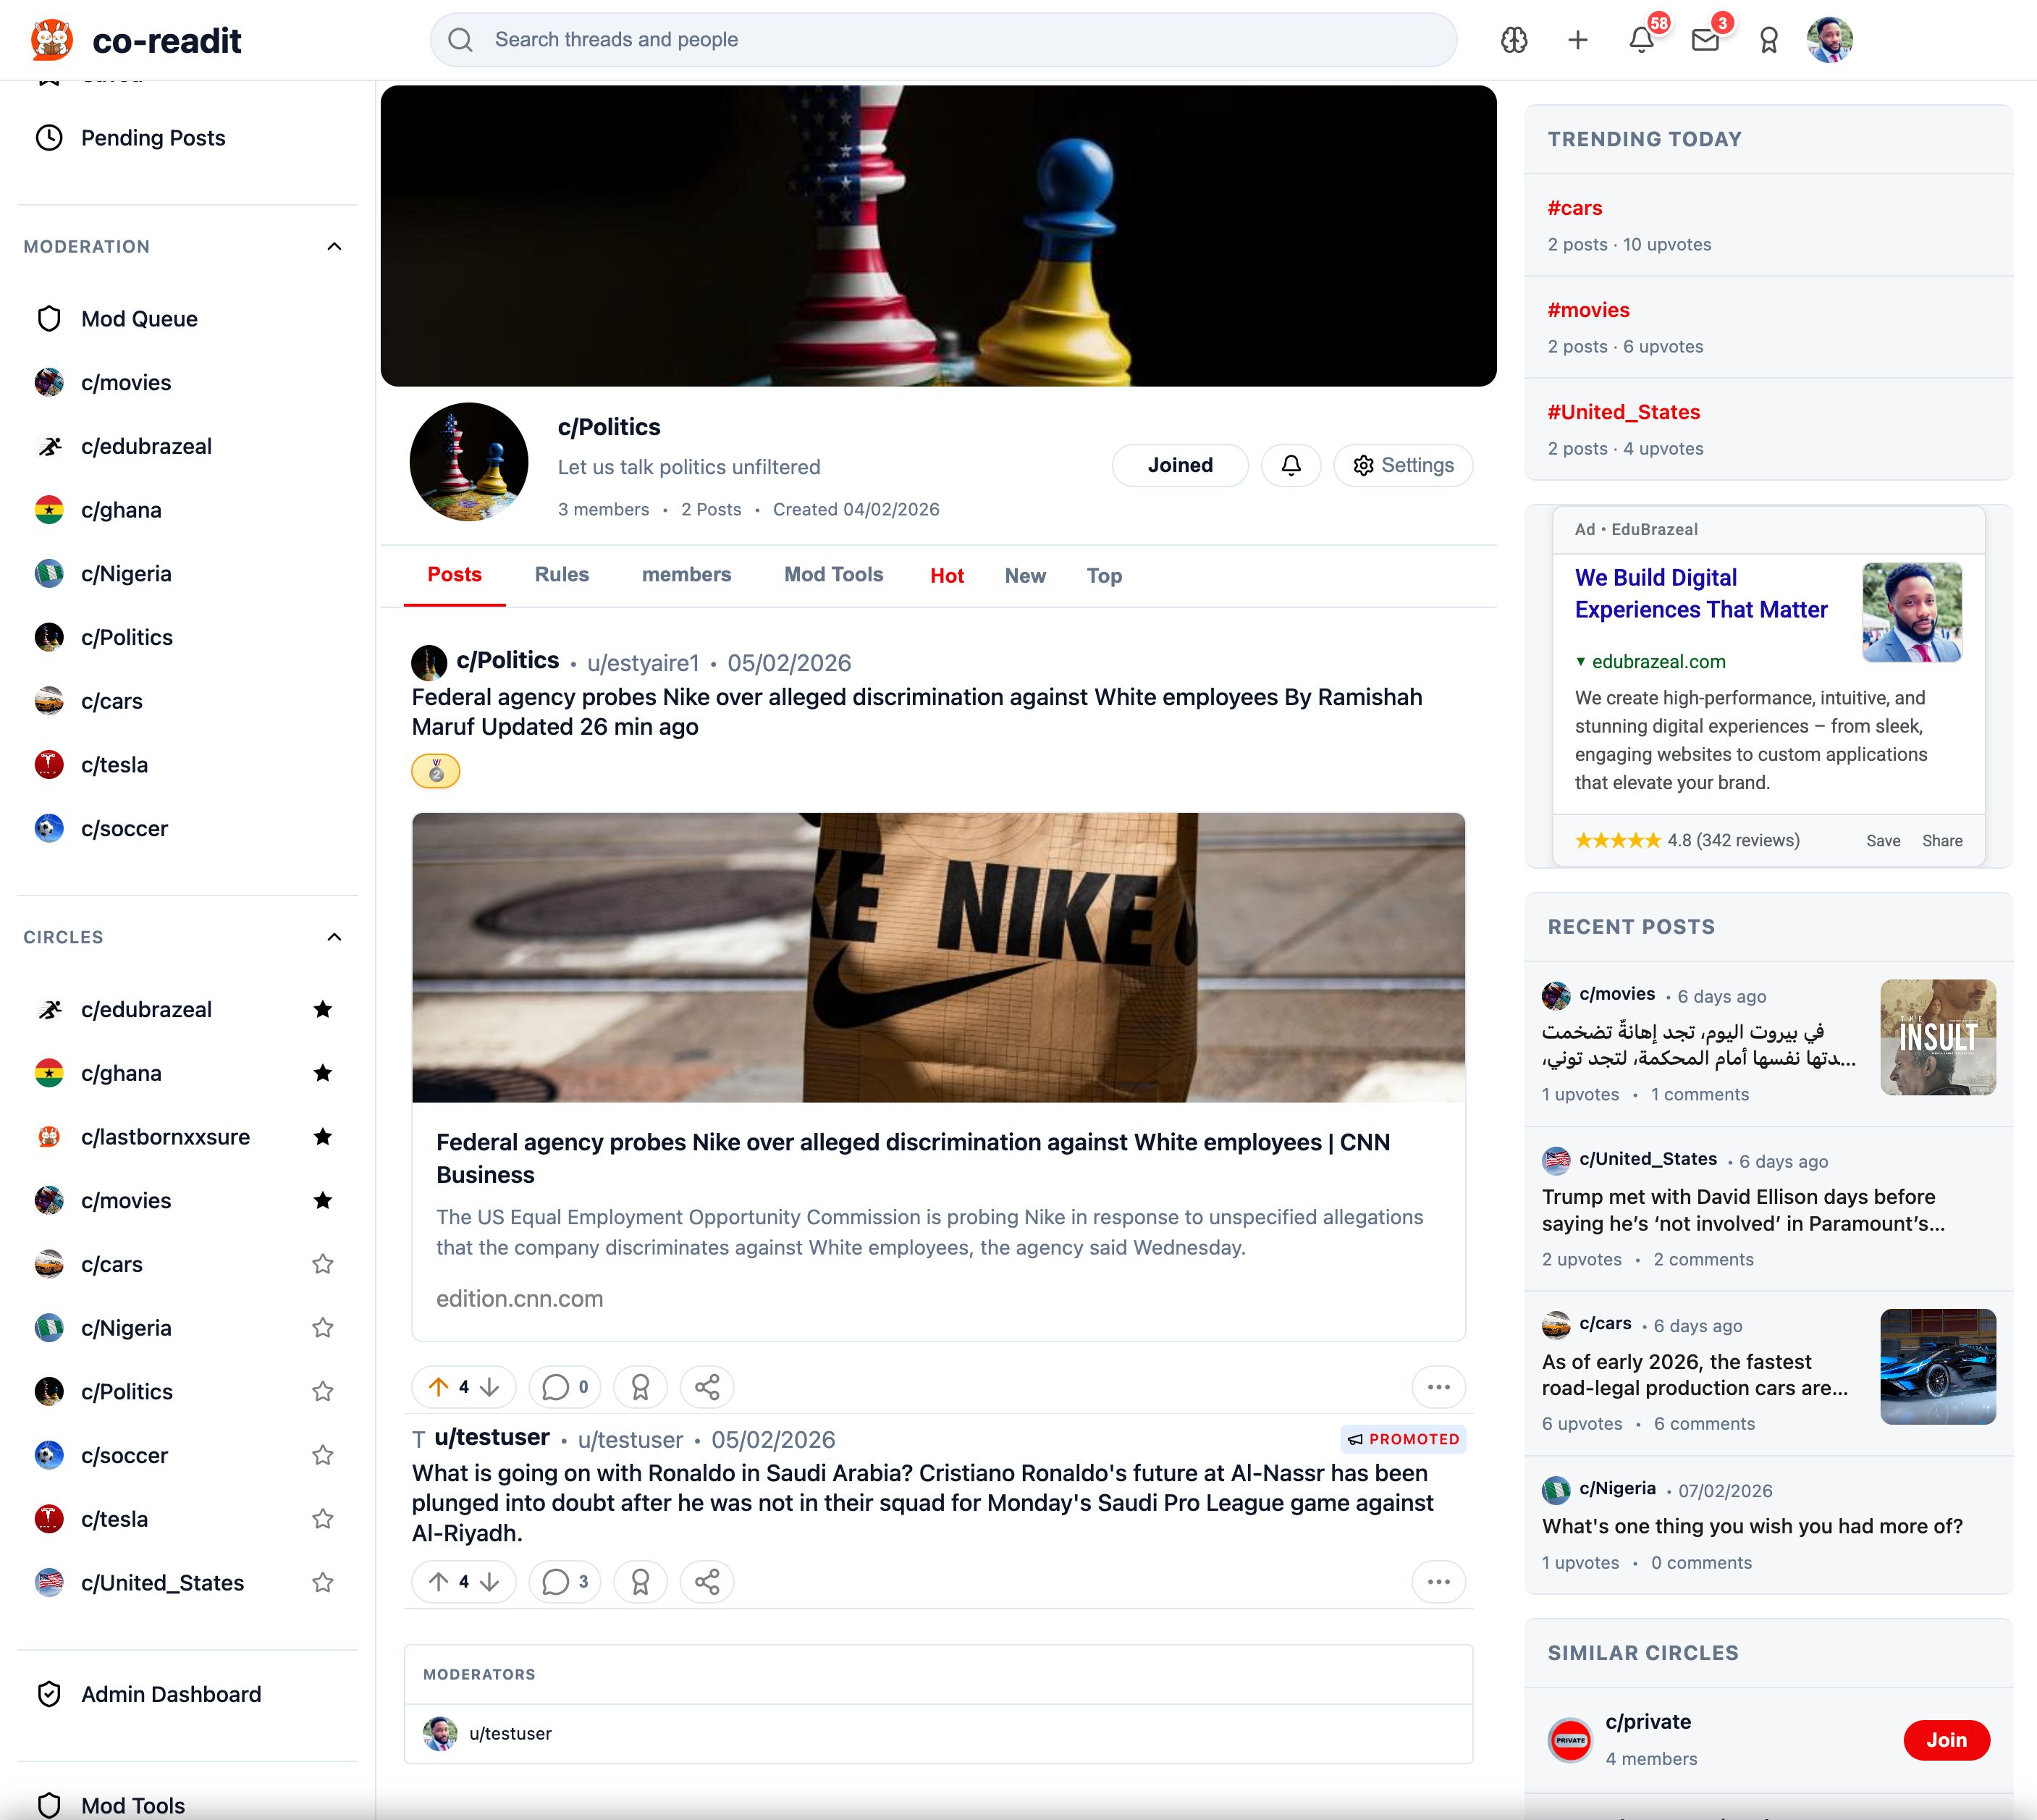The width and height of the screenshot is (2037, 1820).
Task: Share the Ronaldo Saudi Arabia post
Action: [x=706, y=1581]
